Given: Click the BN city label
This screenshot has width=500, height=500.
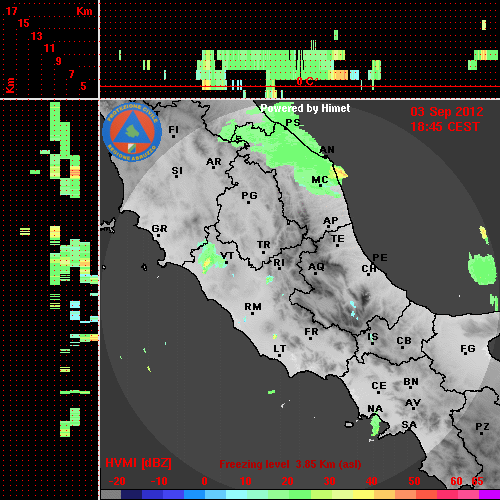Looking at the screenshot, I should click(x=411, y=382).
